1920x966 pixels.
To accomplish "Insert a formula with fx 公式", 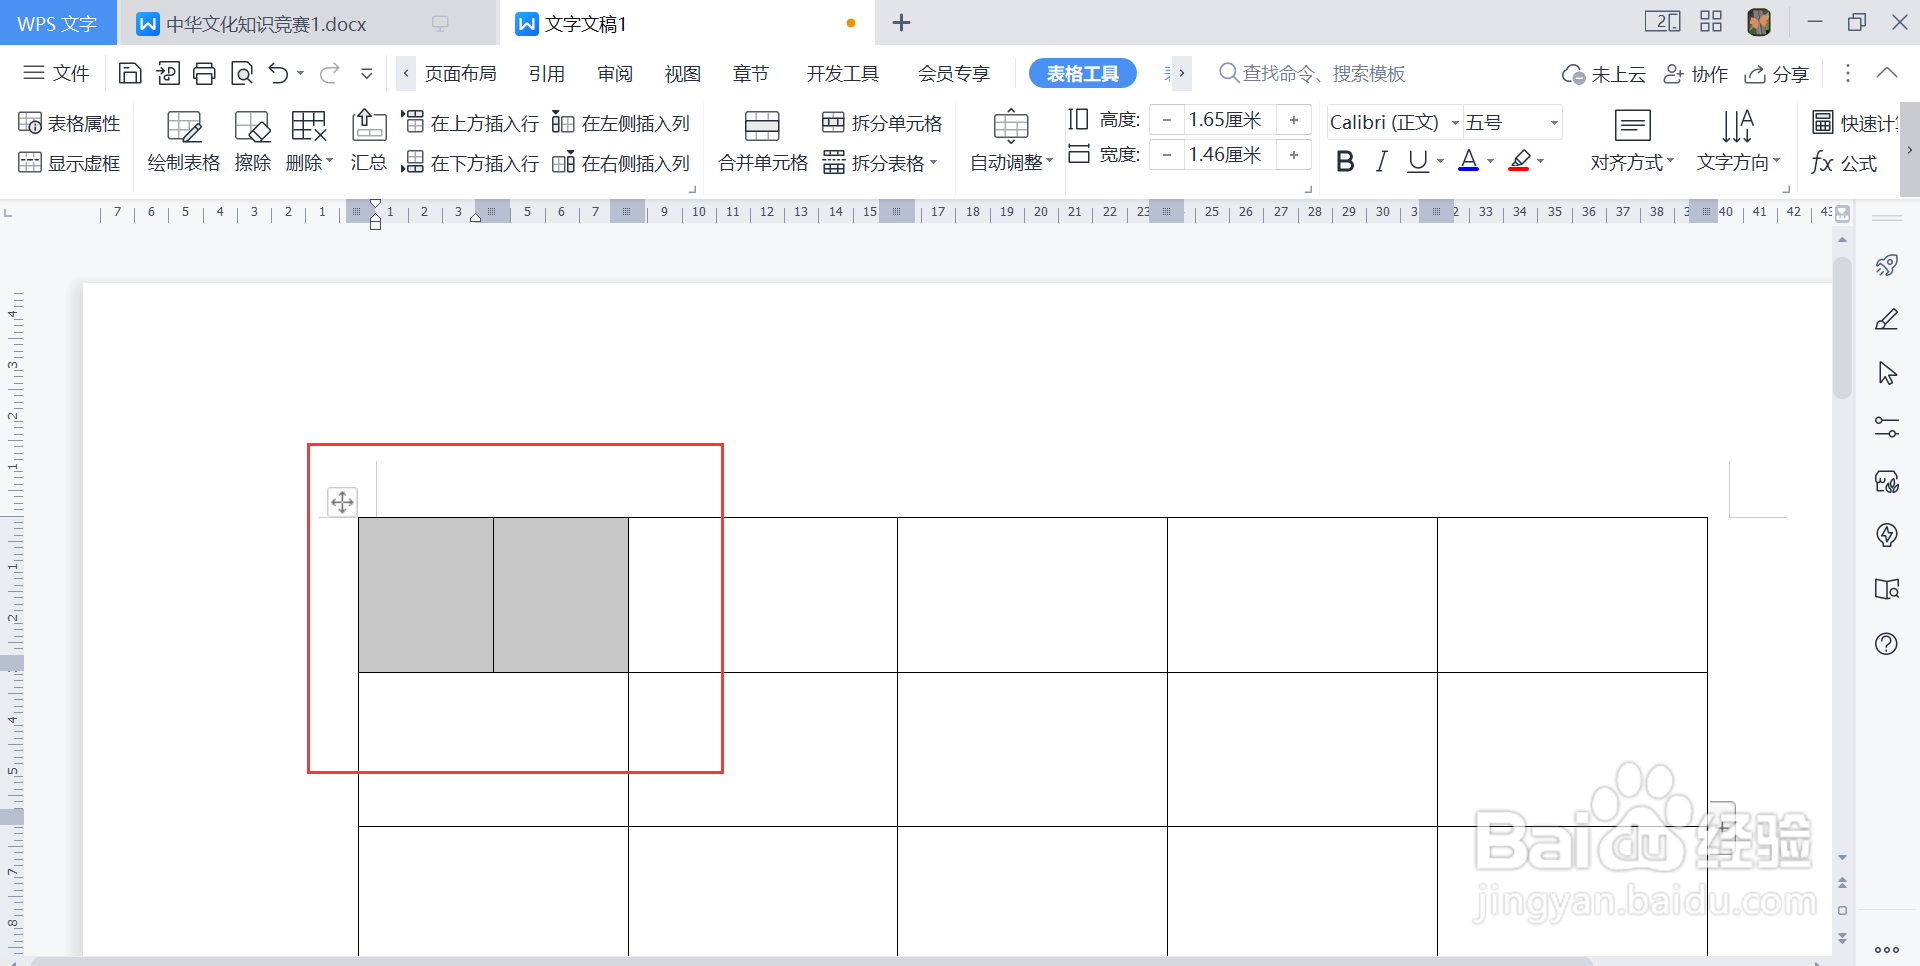I will 1845,163.
